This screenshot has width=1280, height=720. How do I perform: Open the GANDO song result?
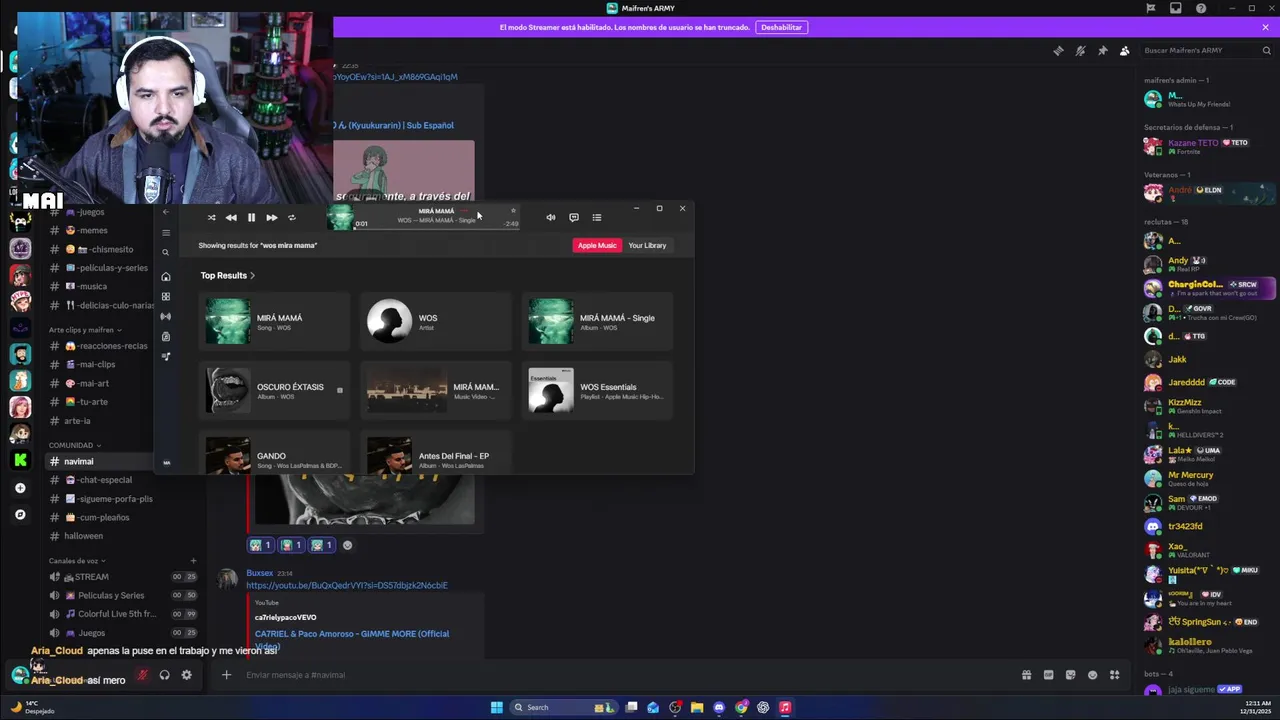click(275, 455)
